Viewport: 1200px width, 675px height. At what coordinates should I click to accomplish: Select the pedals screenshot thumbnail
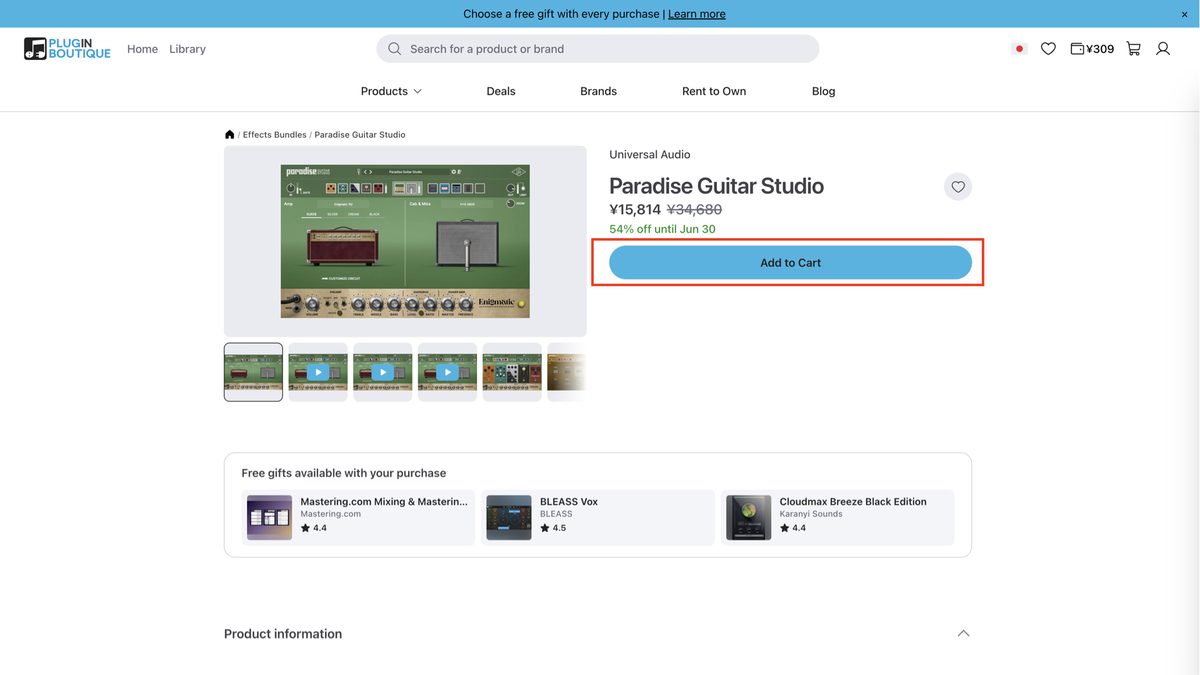512,372
